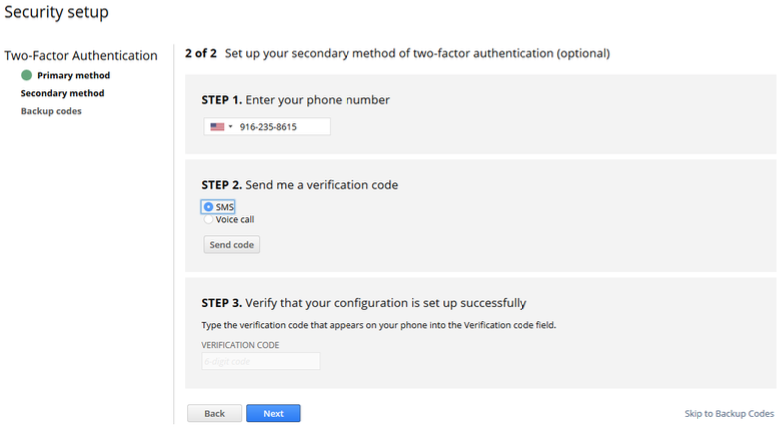
Task: Select the SMS radio button
Action: (208, 207)
